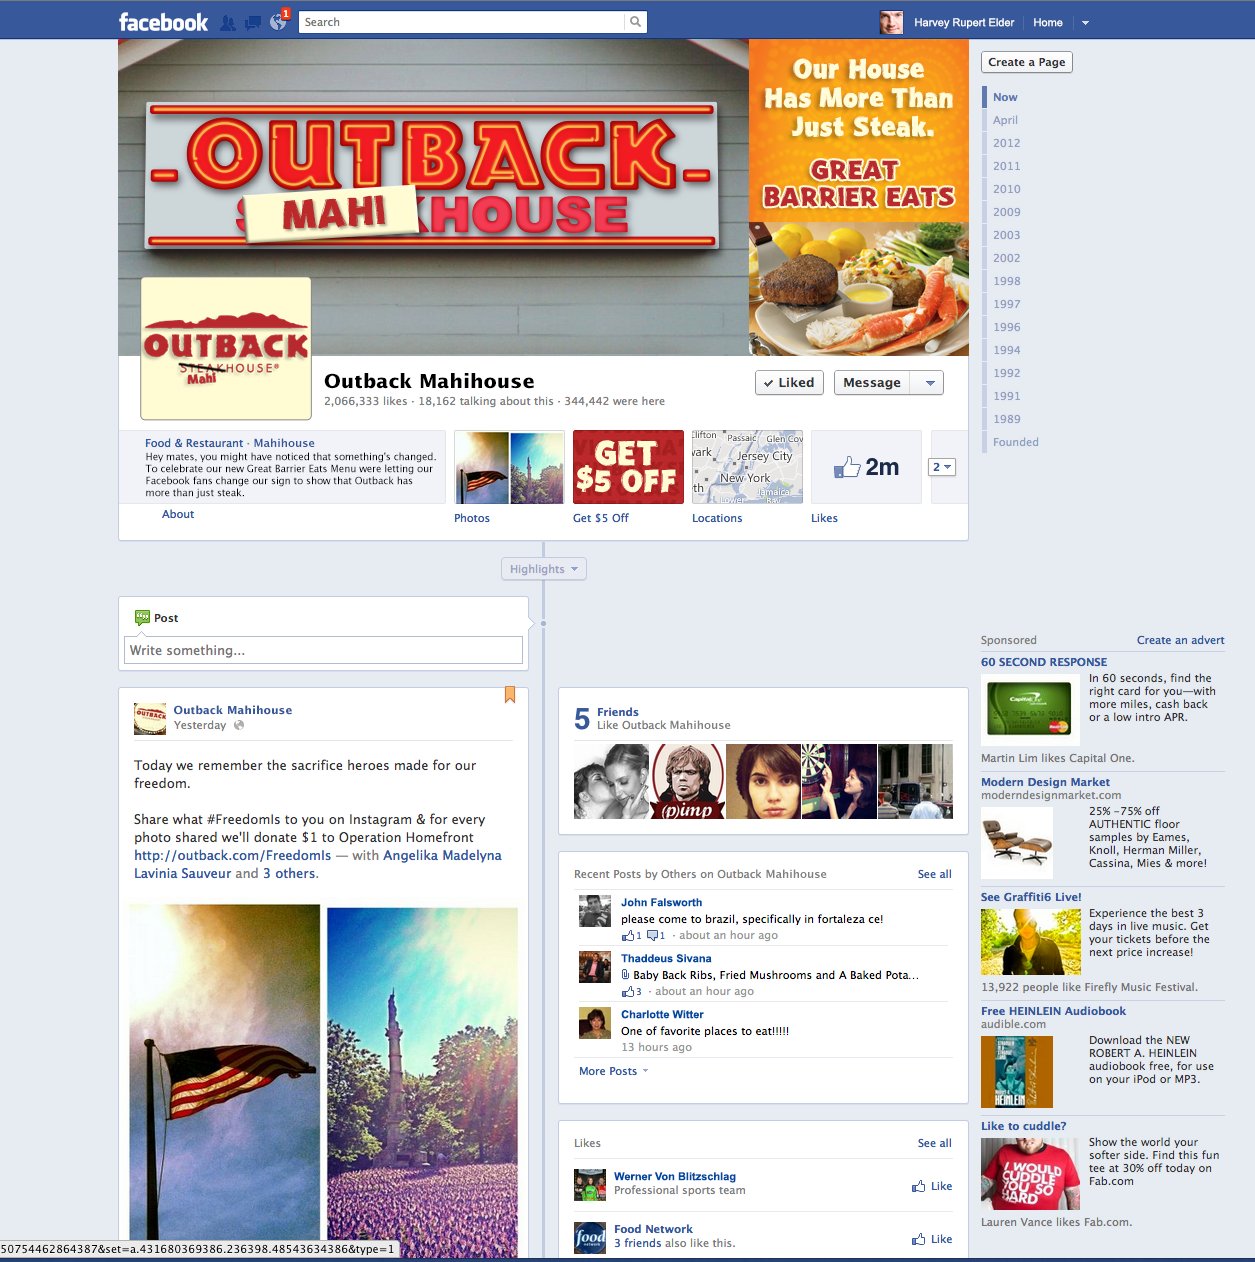The width and height of the screenshot is (1255, 1262).
Task: Click the Heinlein audiobook ad image
Action: pyautogui.click(x=1017, y=1072)
